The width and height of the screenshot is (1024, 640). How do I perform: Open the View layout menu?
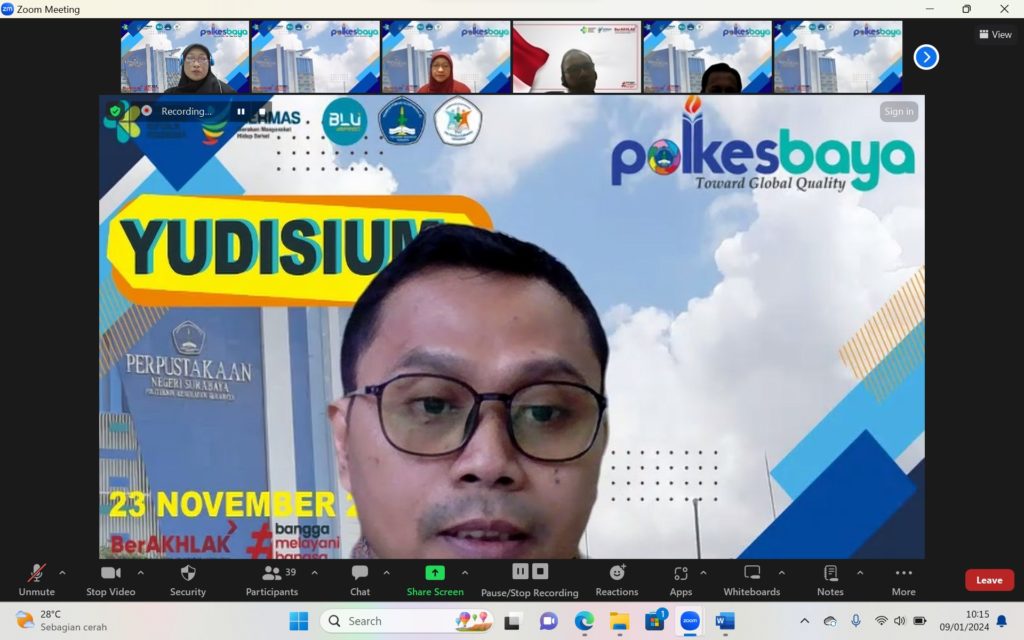pos(995,35)
